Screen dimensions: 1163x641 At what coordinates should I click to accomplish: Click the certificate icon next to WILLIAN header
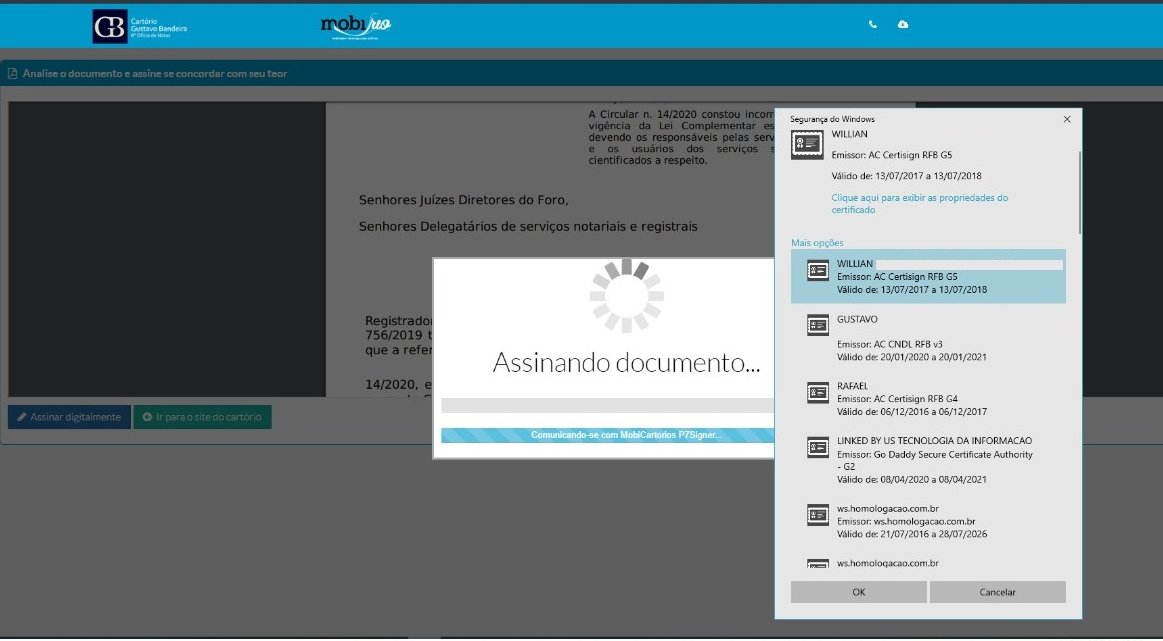pos(806,144)
